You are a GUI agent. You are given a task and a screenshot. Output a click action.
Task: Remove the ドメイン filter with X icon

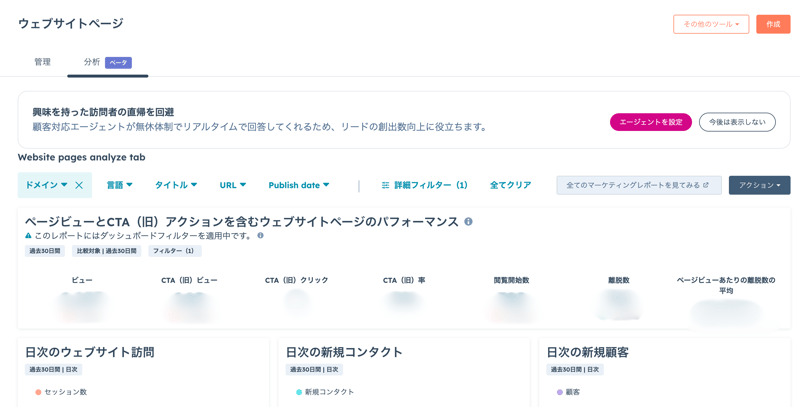coord(79,185)
